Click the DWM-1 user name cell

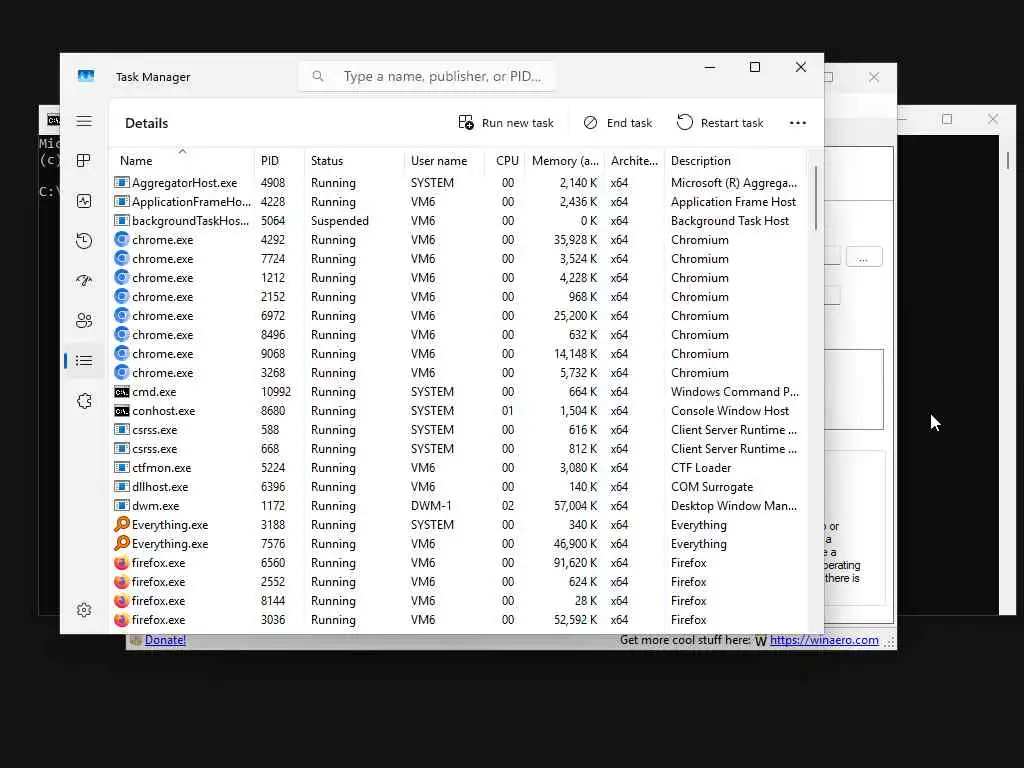click(431, 505)
